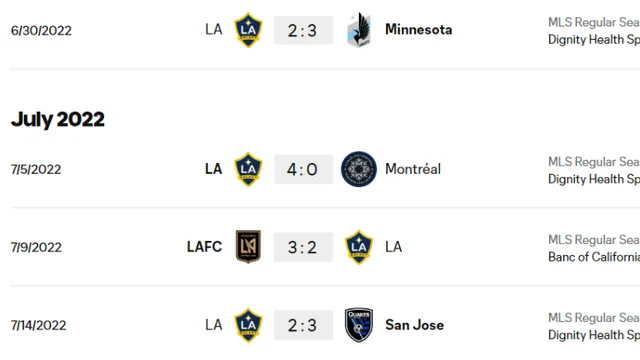The image size is (640, 360).
Task: Click the San Jose Quakes shield logo
Action: (x=359, y=325)
